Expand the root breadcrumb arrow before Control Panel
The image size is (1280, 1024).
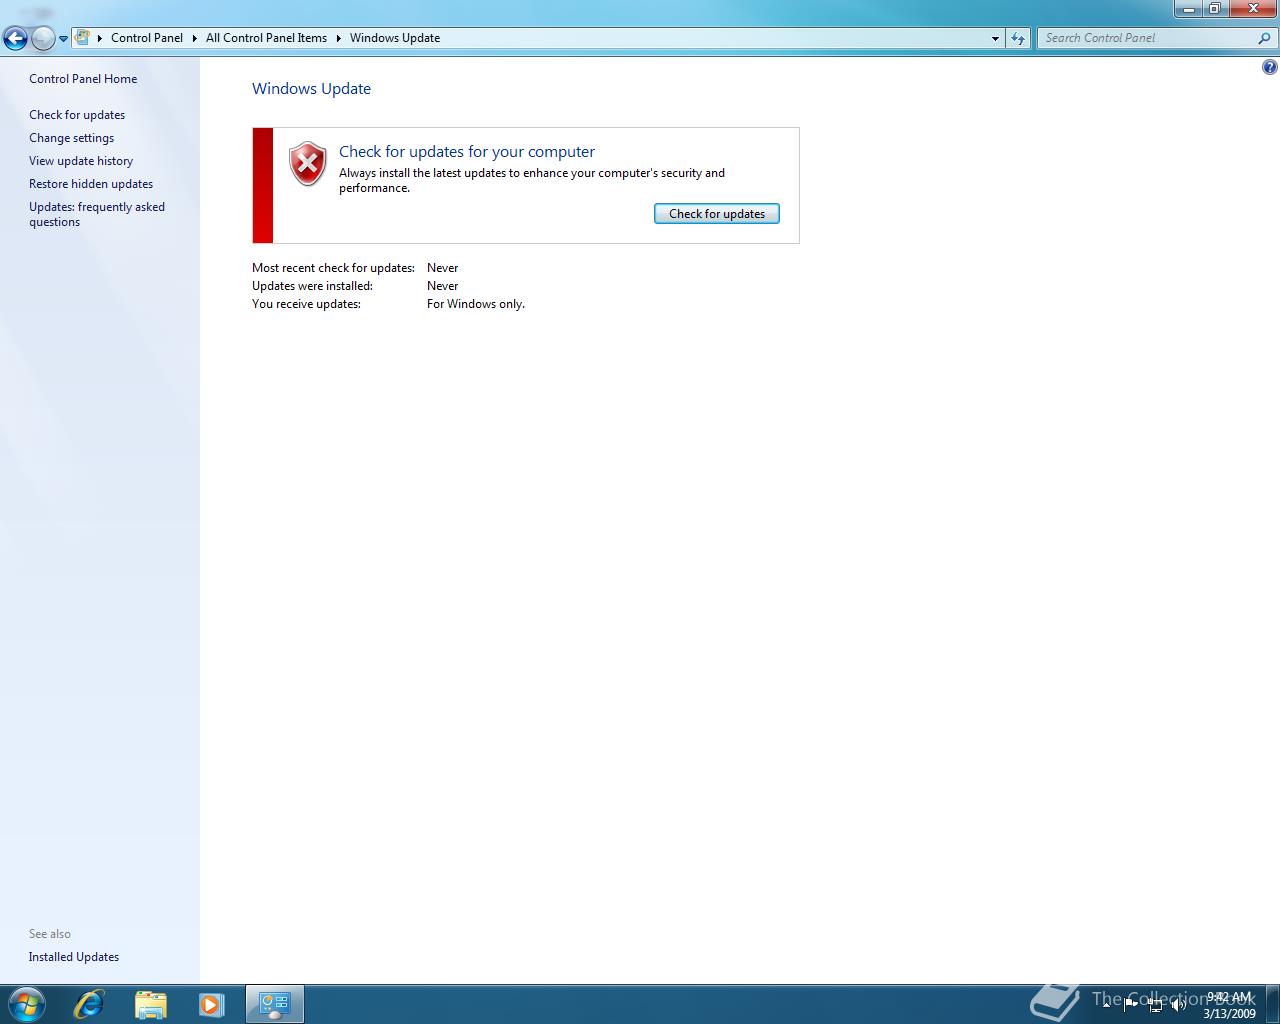click(x=100, y=38)
